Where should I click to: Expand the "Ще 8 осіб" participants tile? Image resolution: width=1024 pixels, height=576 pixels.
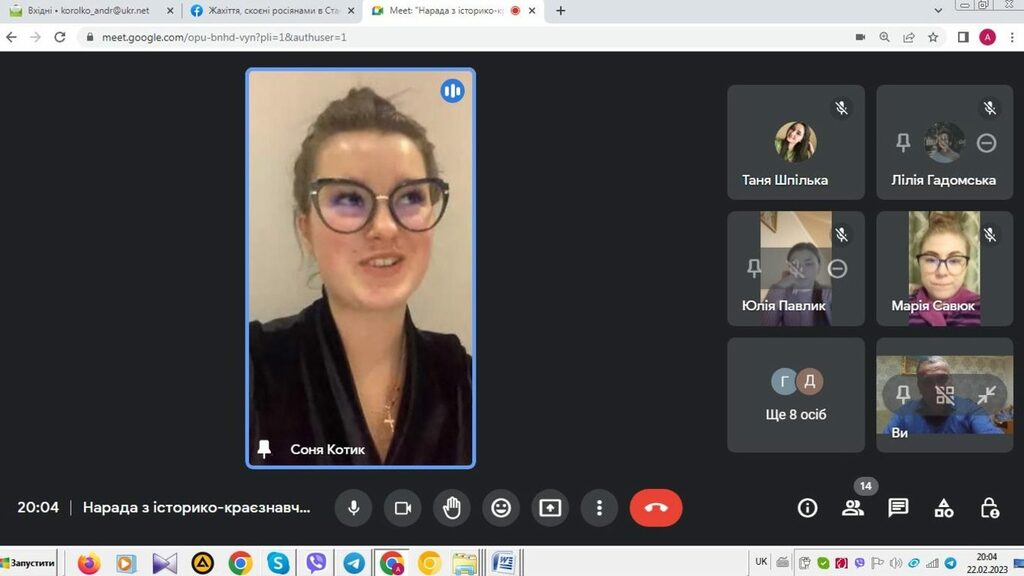pos(795,395)
